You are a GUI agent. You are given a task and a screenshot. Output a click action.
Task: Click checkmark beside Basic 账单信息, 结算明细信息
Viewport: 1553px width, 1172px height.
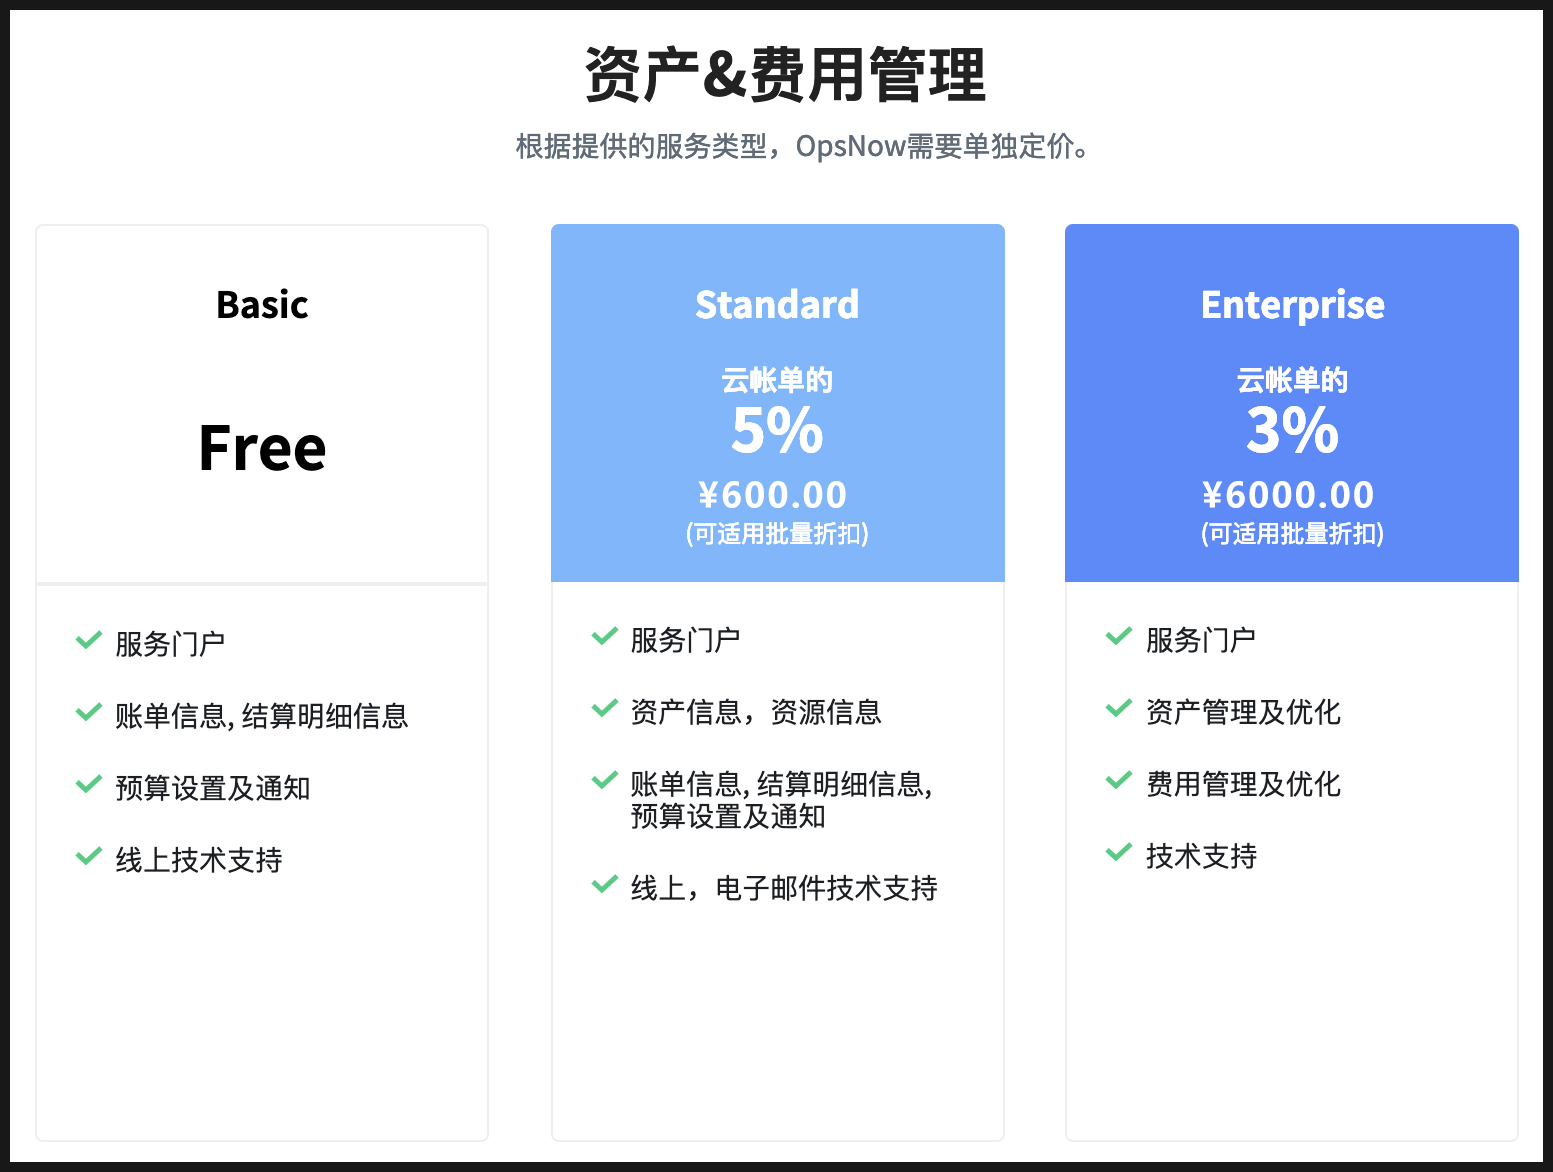(x=89, y=712)
